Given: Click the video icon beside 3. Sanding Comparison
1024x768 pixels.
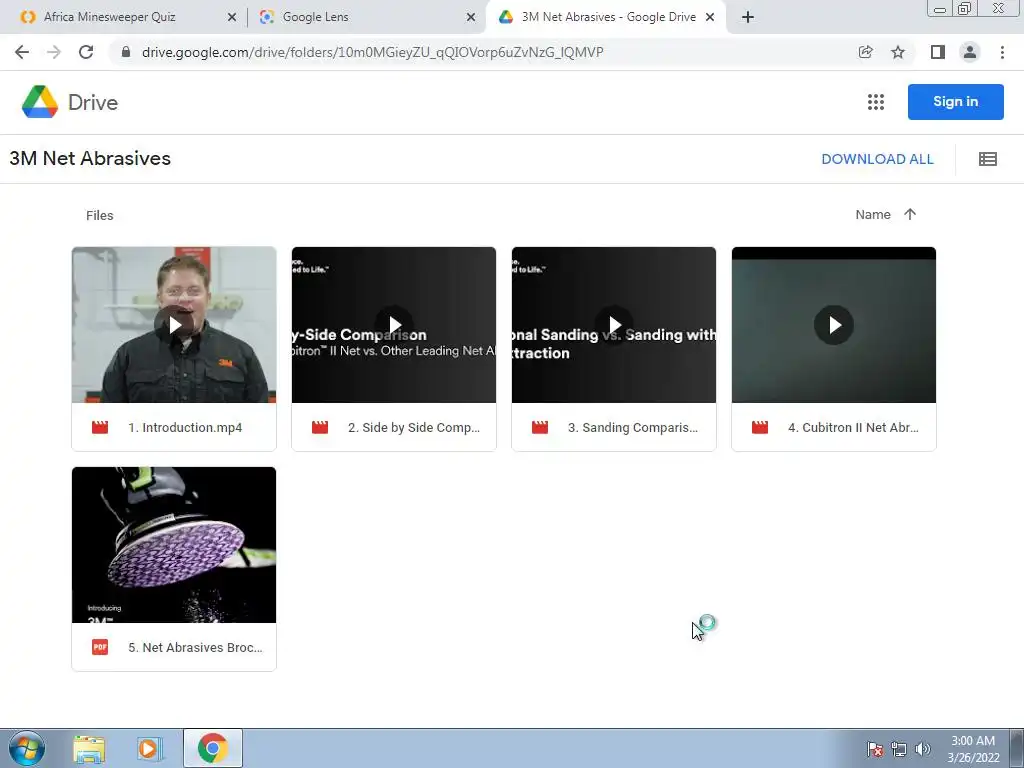Looking at the screenshot, I should pyautogui.click(x=540, y=428).
